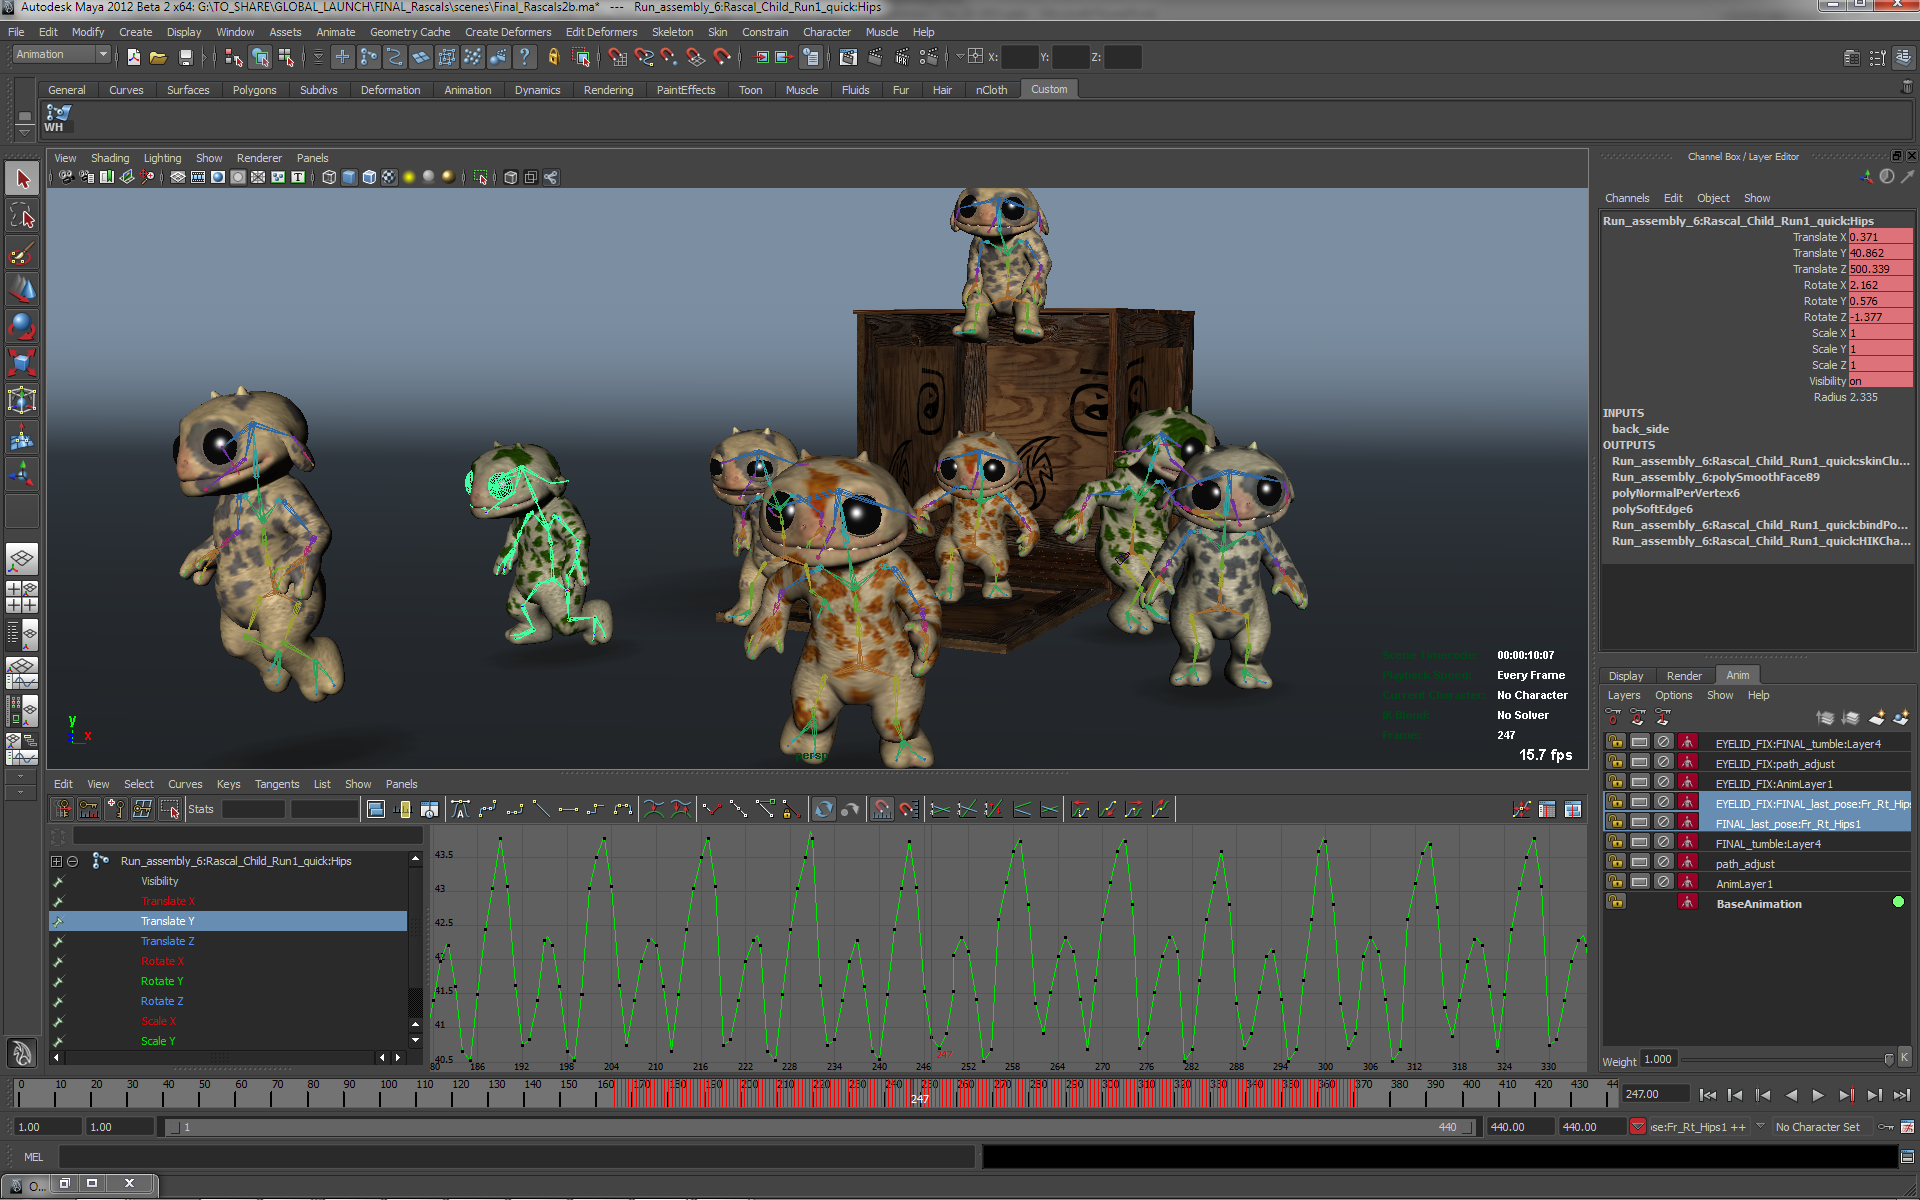Switch to the Rendering shelf tab
This screenshot has width=1920, height=1200.
[608, 90]
